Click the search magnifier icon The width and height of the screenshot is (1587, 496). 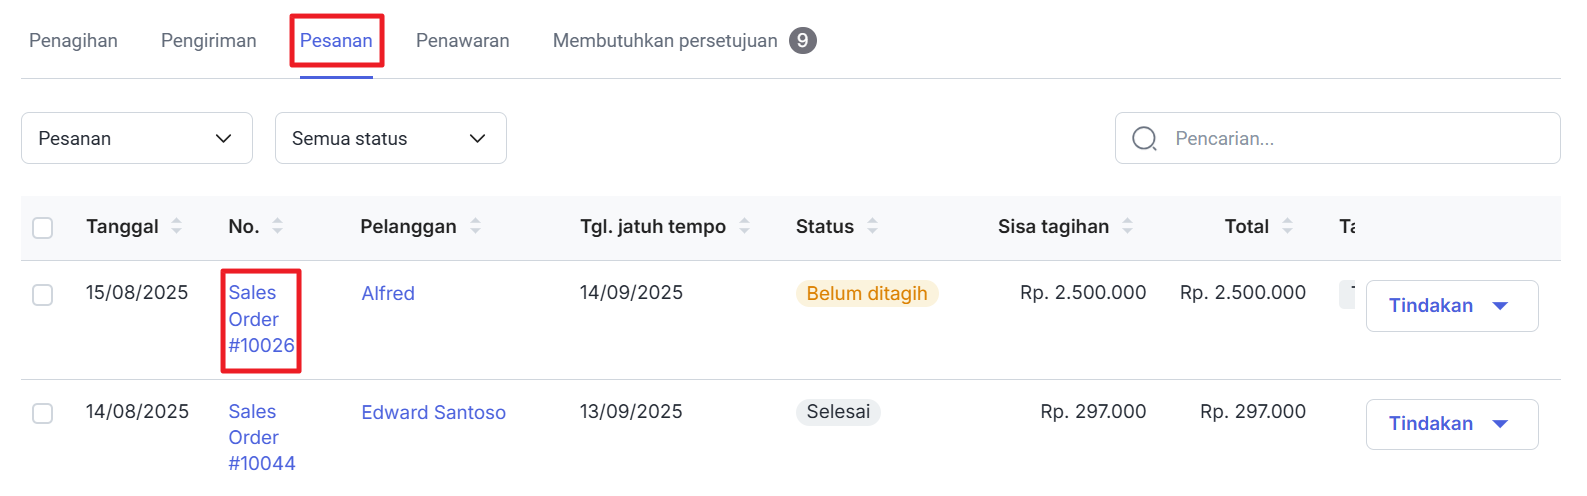(x=1144, y=139)
